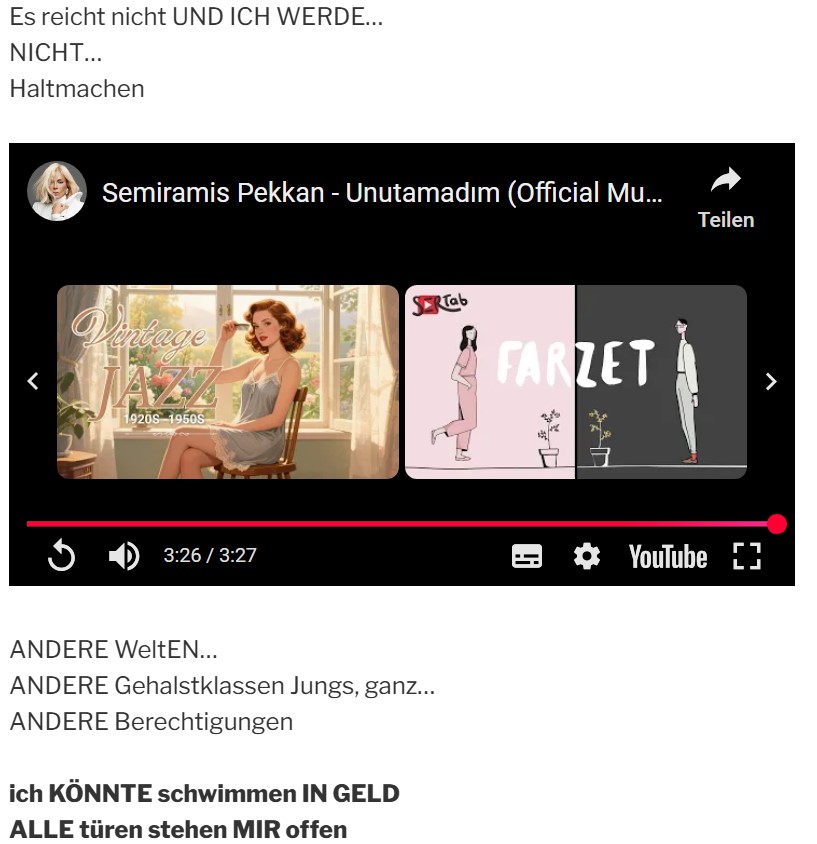Open the player settings gear
Image resolution: width=817 pixels, height=844 pixels.
(x=586, y=555)
